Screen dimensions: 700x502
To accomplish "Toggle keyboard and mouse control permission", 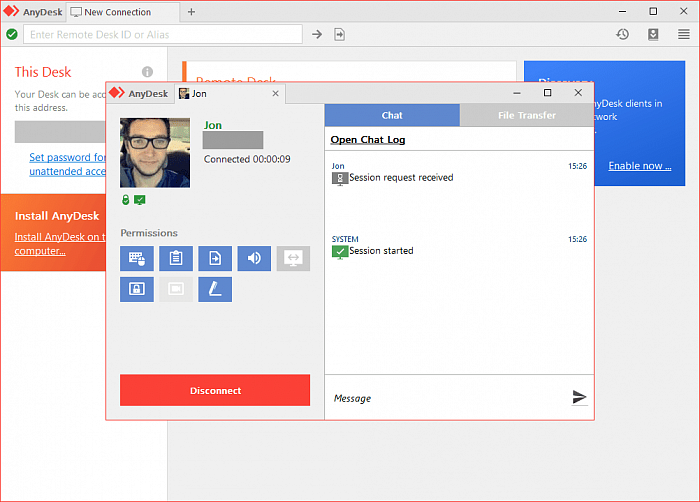I will click(x=136, y=259).
